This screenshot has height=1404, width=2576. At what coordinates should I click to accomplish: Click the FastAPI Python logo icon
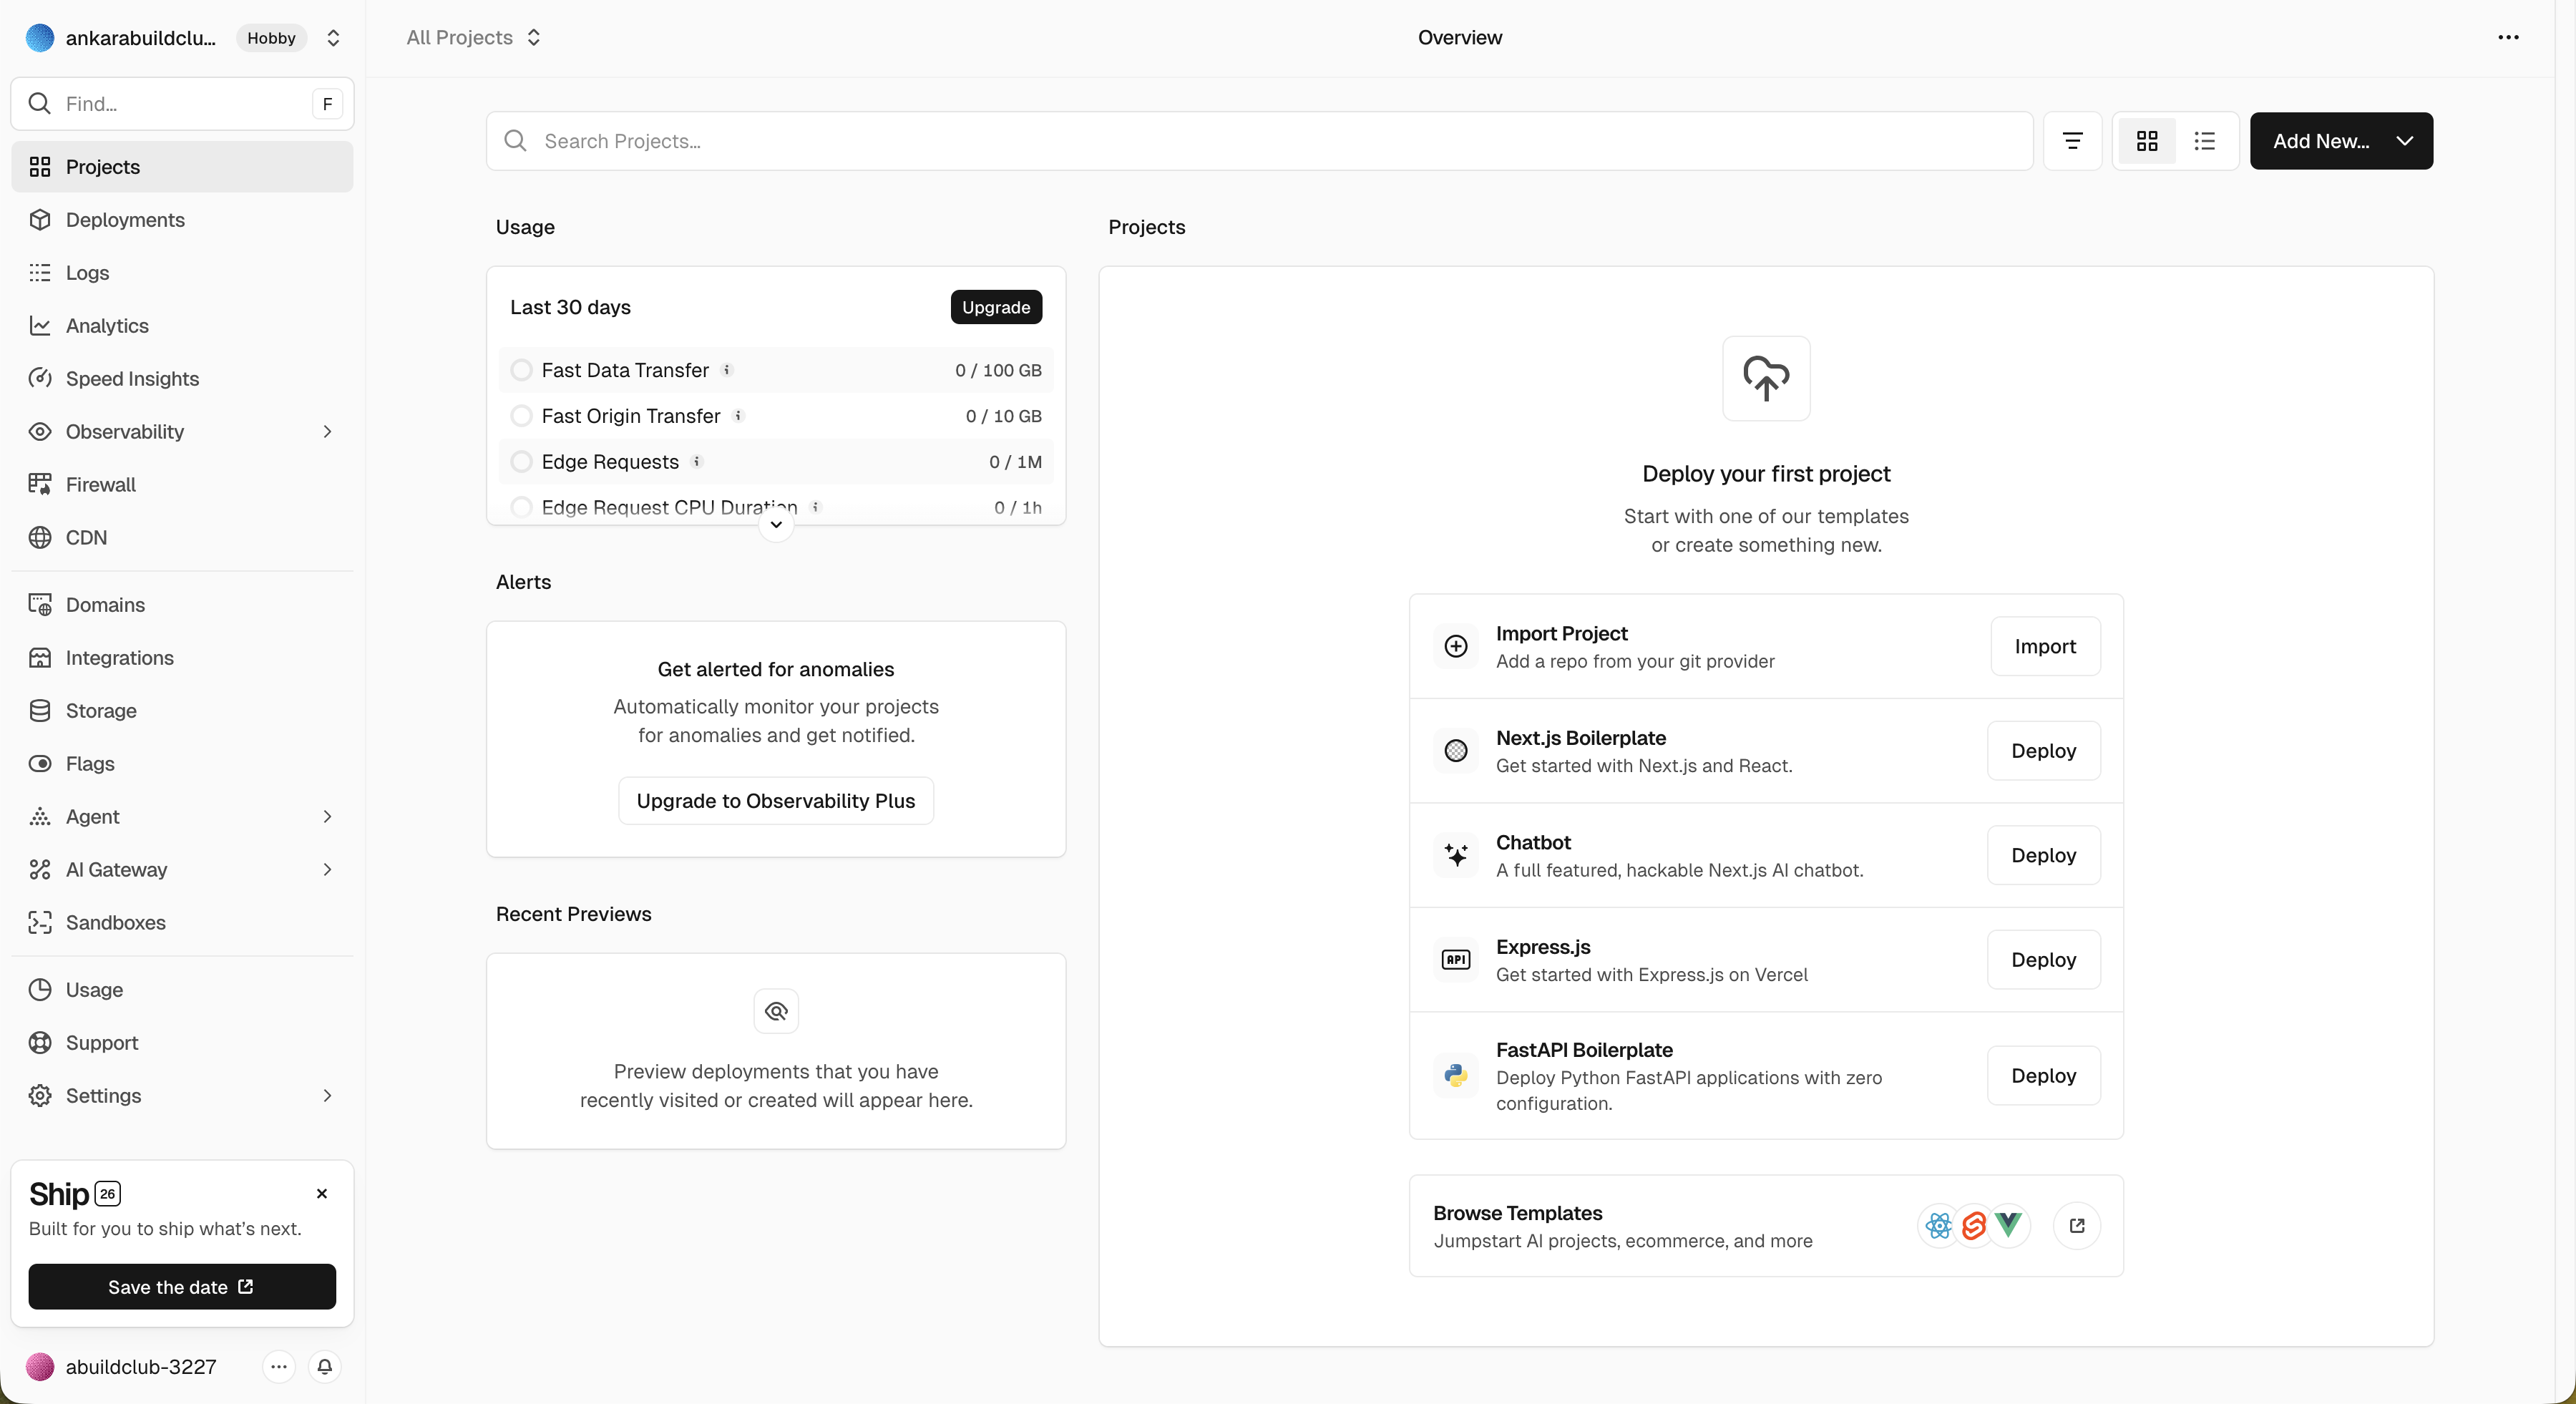[1456, 1075]
